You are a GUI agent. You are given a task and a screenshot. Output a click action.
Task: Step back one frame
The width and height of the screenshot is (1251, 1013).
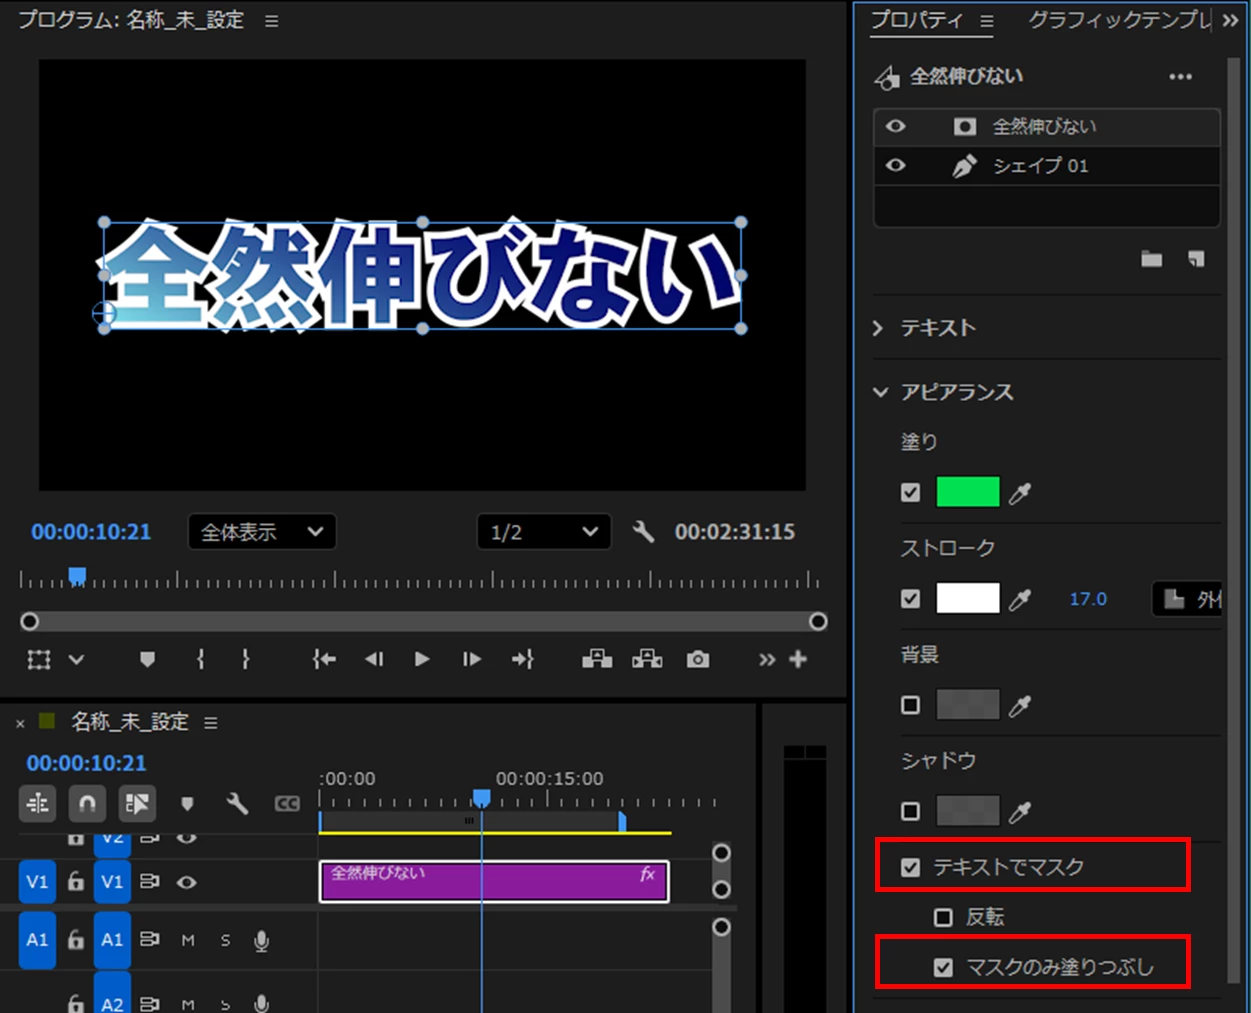tap(374, 659)
